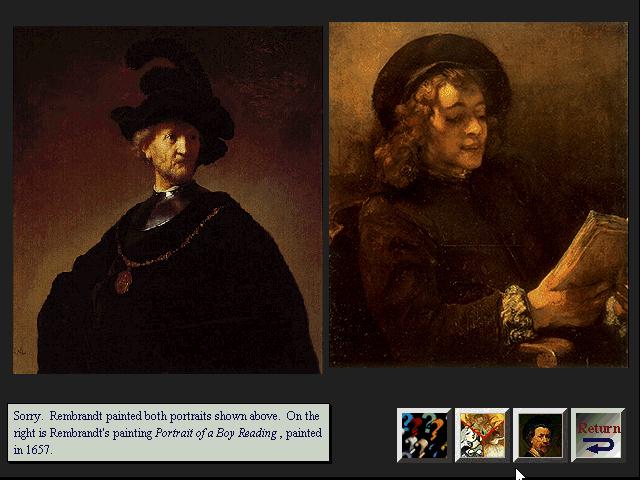Click the red "Return" word label
640x480 pixels.
pyautogui.click(x=599, y=428)
